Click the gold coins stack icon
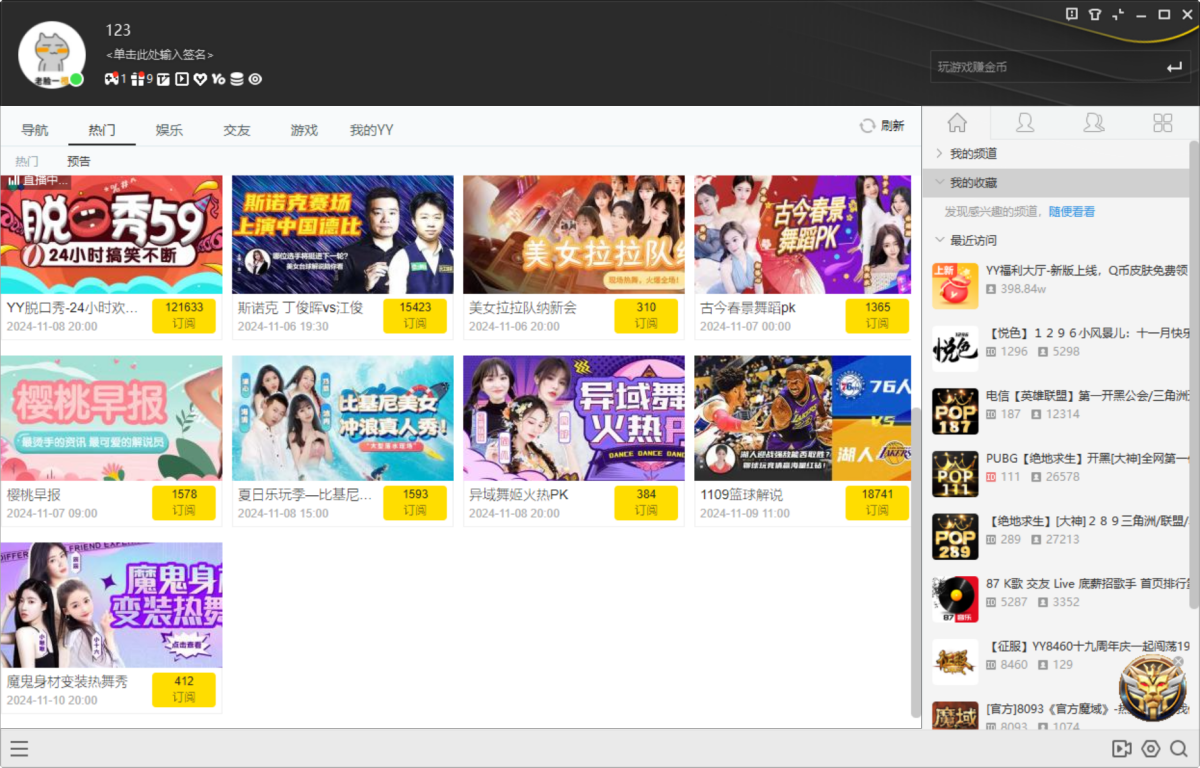This screenshot has height=768, width=1200. click(236, 79)
